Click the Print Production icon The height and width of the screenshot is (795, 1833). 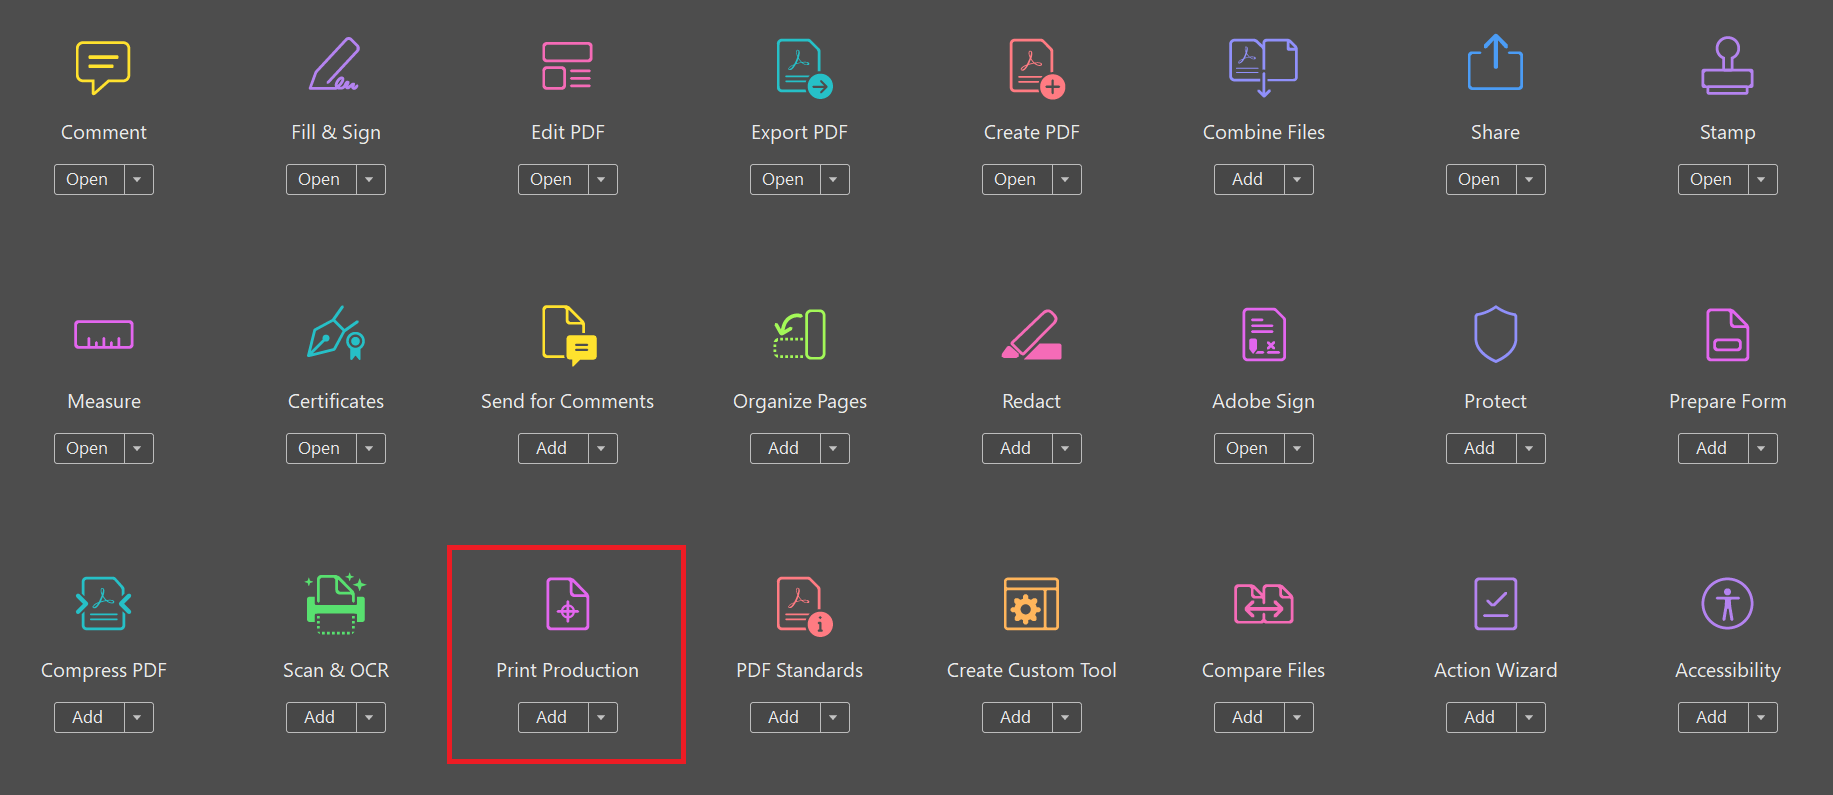567,604
